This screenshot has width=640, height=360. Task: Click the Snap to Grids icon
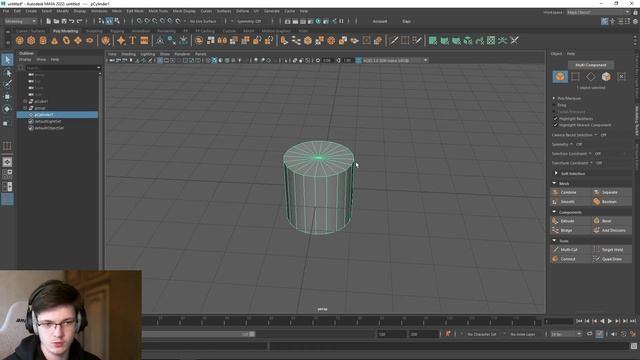point(140,21)
